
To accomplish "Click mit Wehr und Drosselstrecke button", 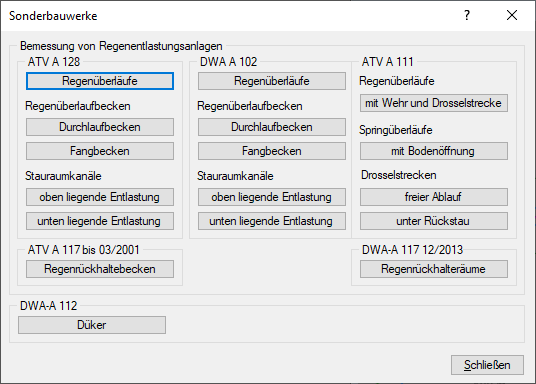I will coord(434,103).
